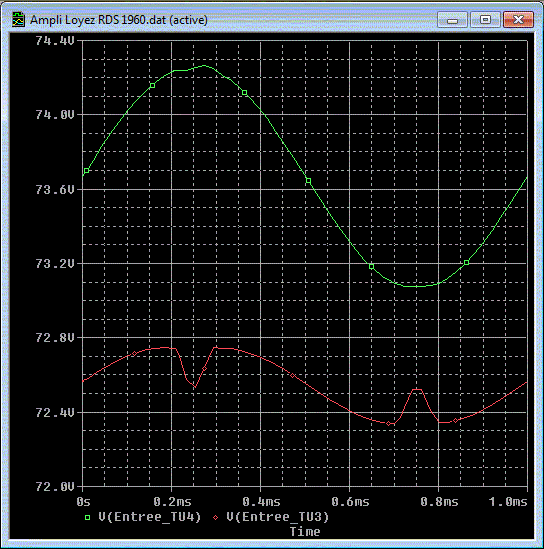Screen dimensions: 544x549
Task: Click the red diamond marker in the trace dip
Action: click(x=204, y=369)
